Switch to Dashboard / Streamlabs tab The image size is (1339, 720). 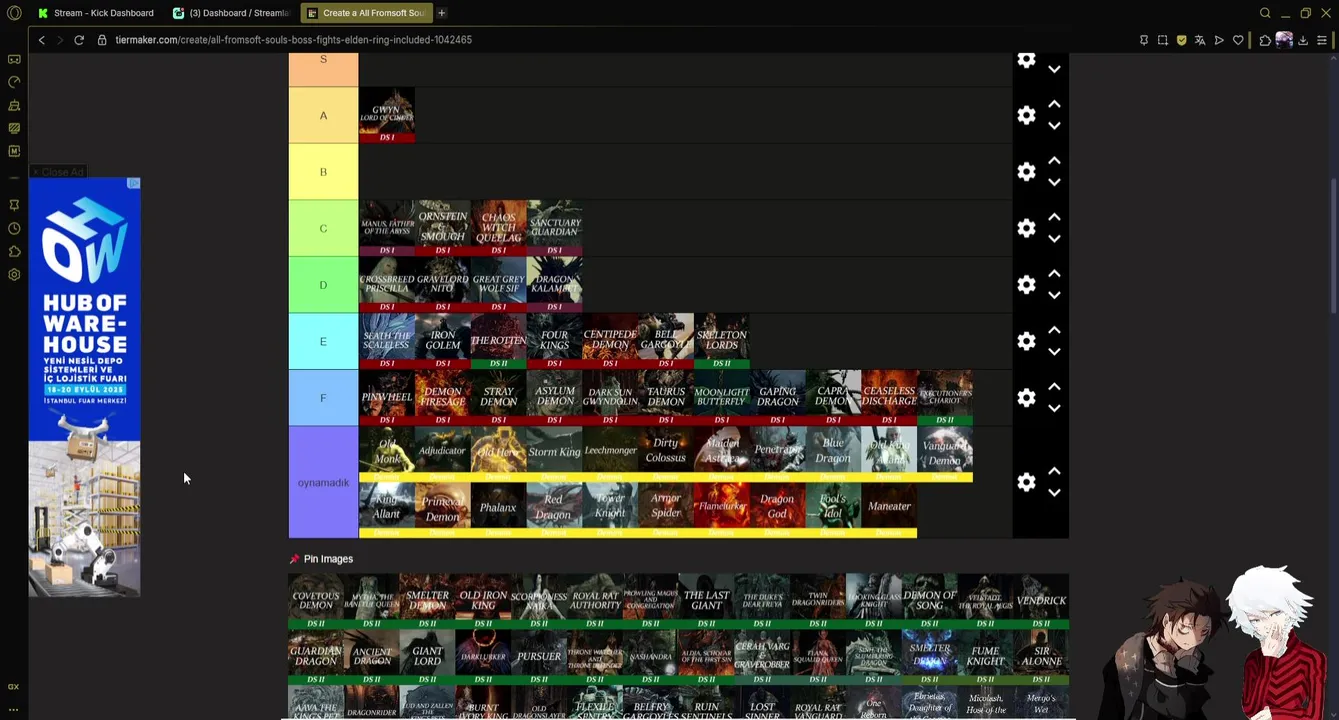(231, 13)
